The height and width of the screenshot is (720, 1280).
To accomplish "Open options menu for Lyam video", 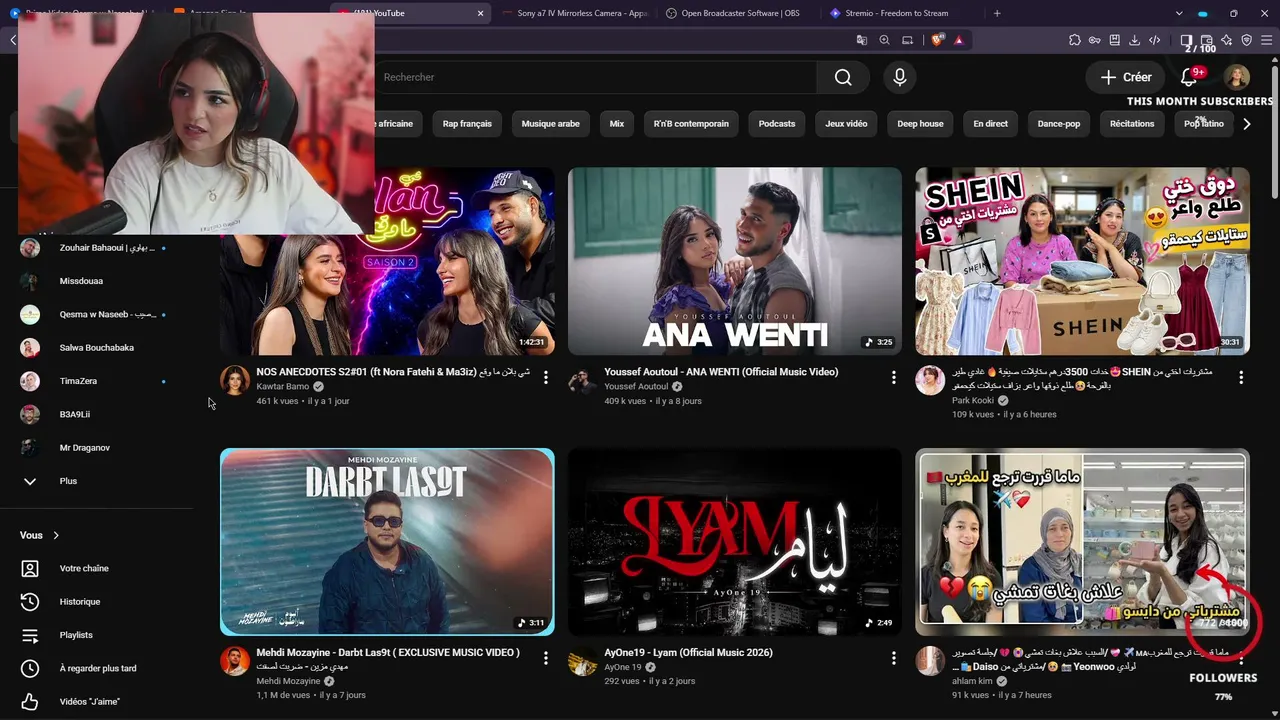I will 894,658.
